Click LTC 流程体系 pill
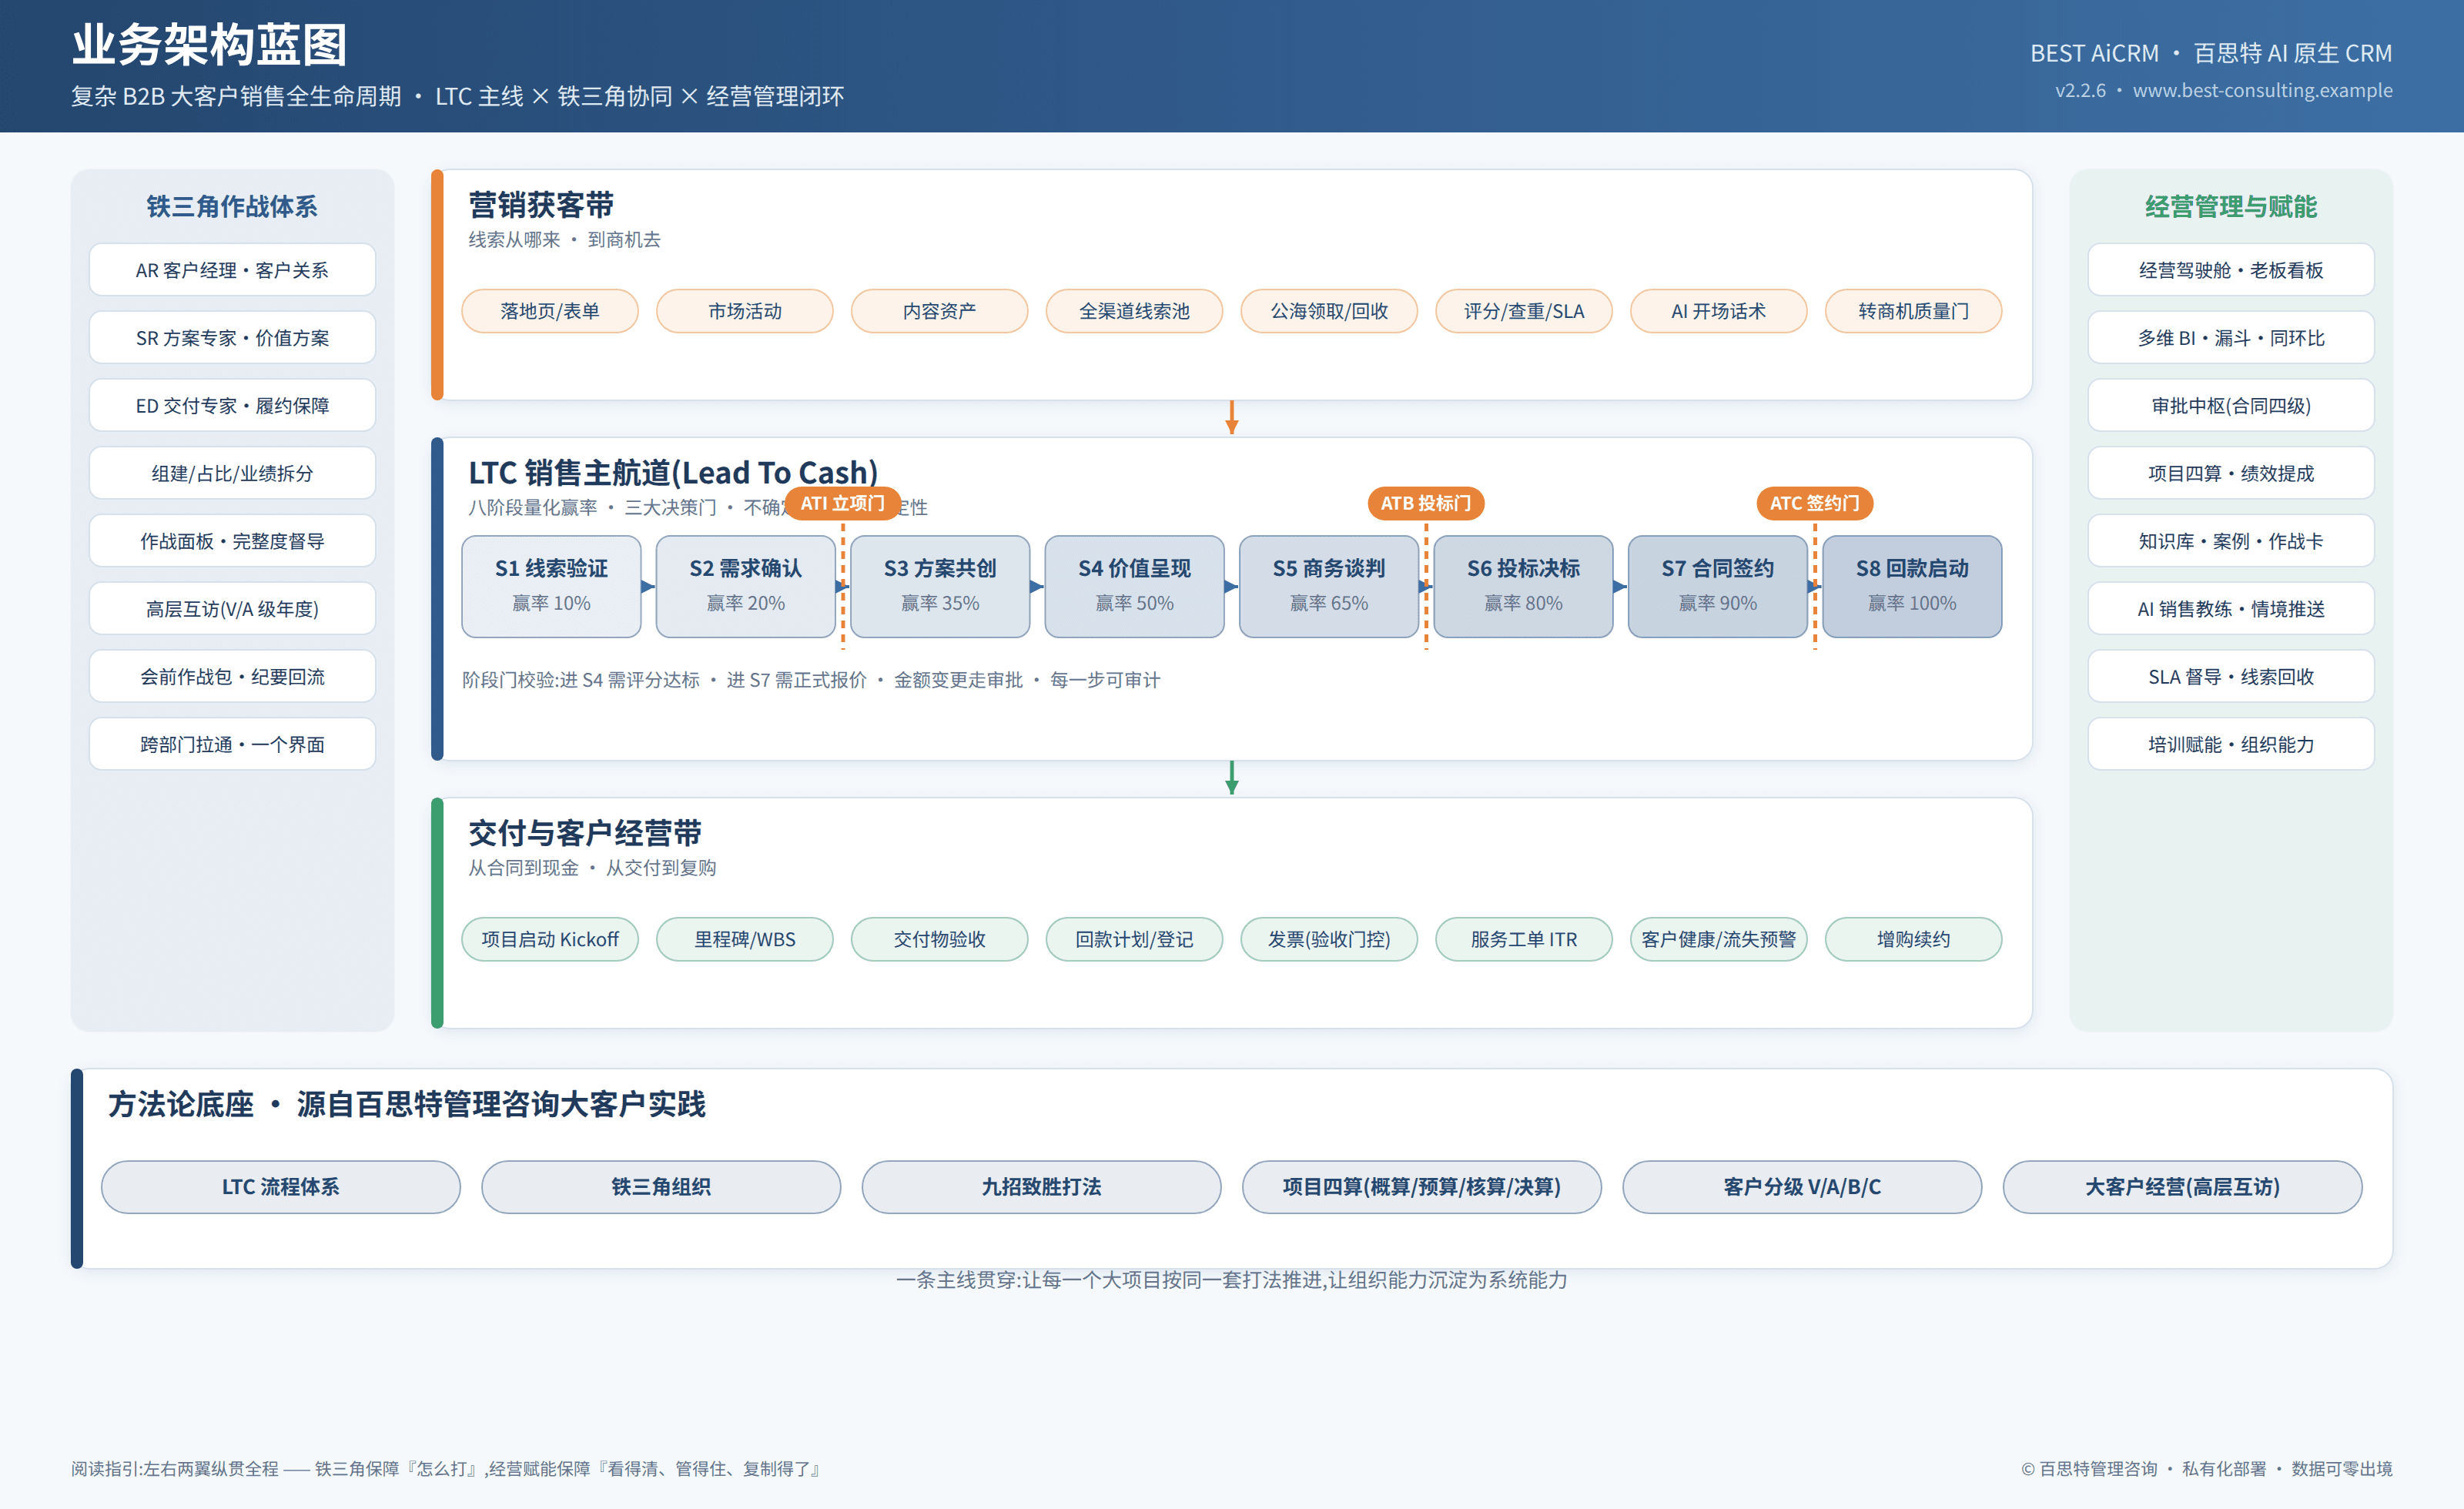2464x1509 pixels. click(x=281, y=1187)
